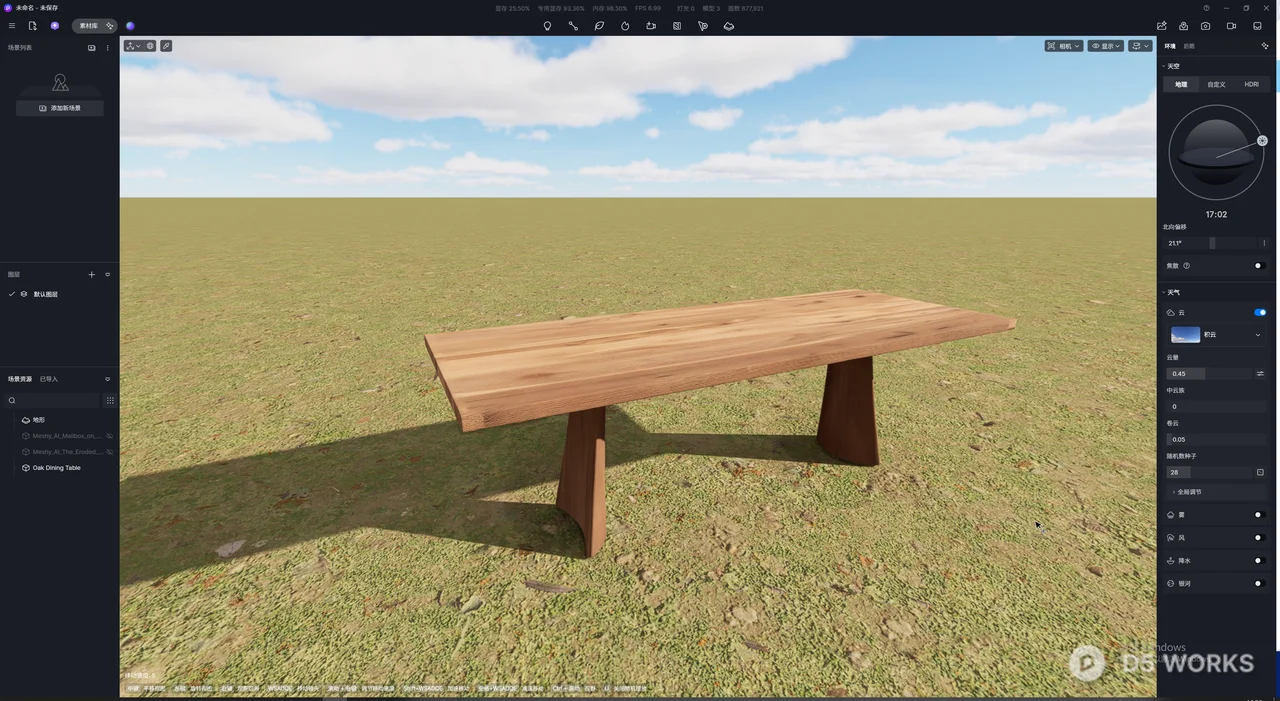Collapse the scene resources panel chevron
This screenshot has width=1280, height=701.
click(108, 379)
